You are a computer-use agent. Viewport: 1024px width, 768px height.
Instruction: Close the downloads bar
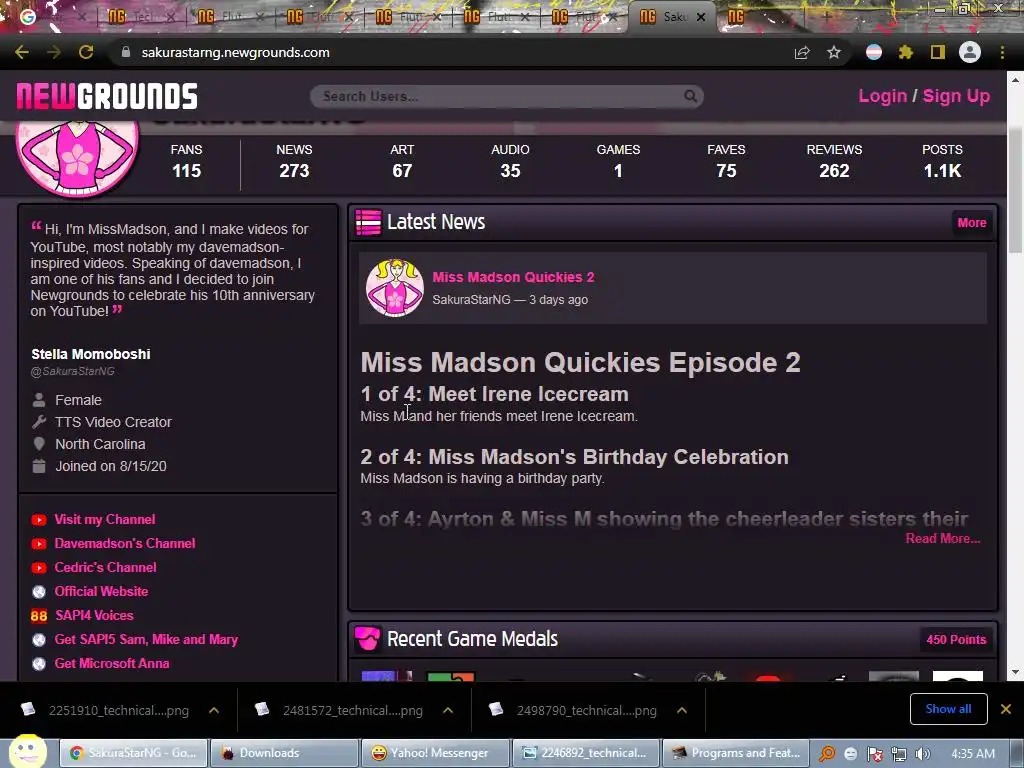[1006, 709]
